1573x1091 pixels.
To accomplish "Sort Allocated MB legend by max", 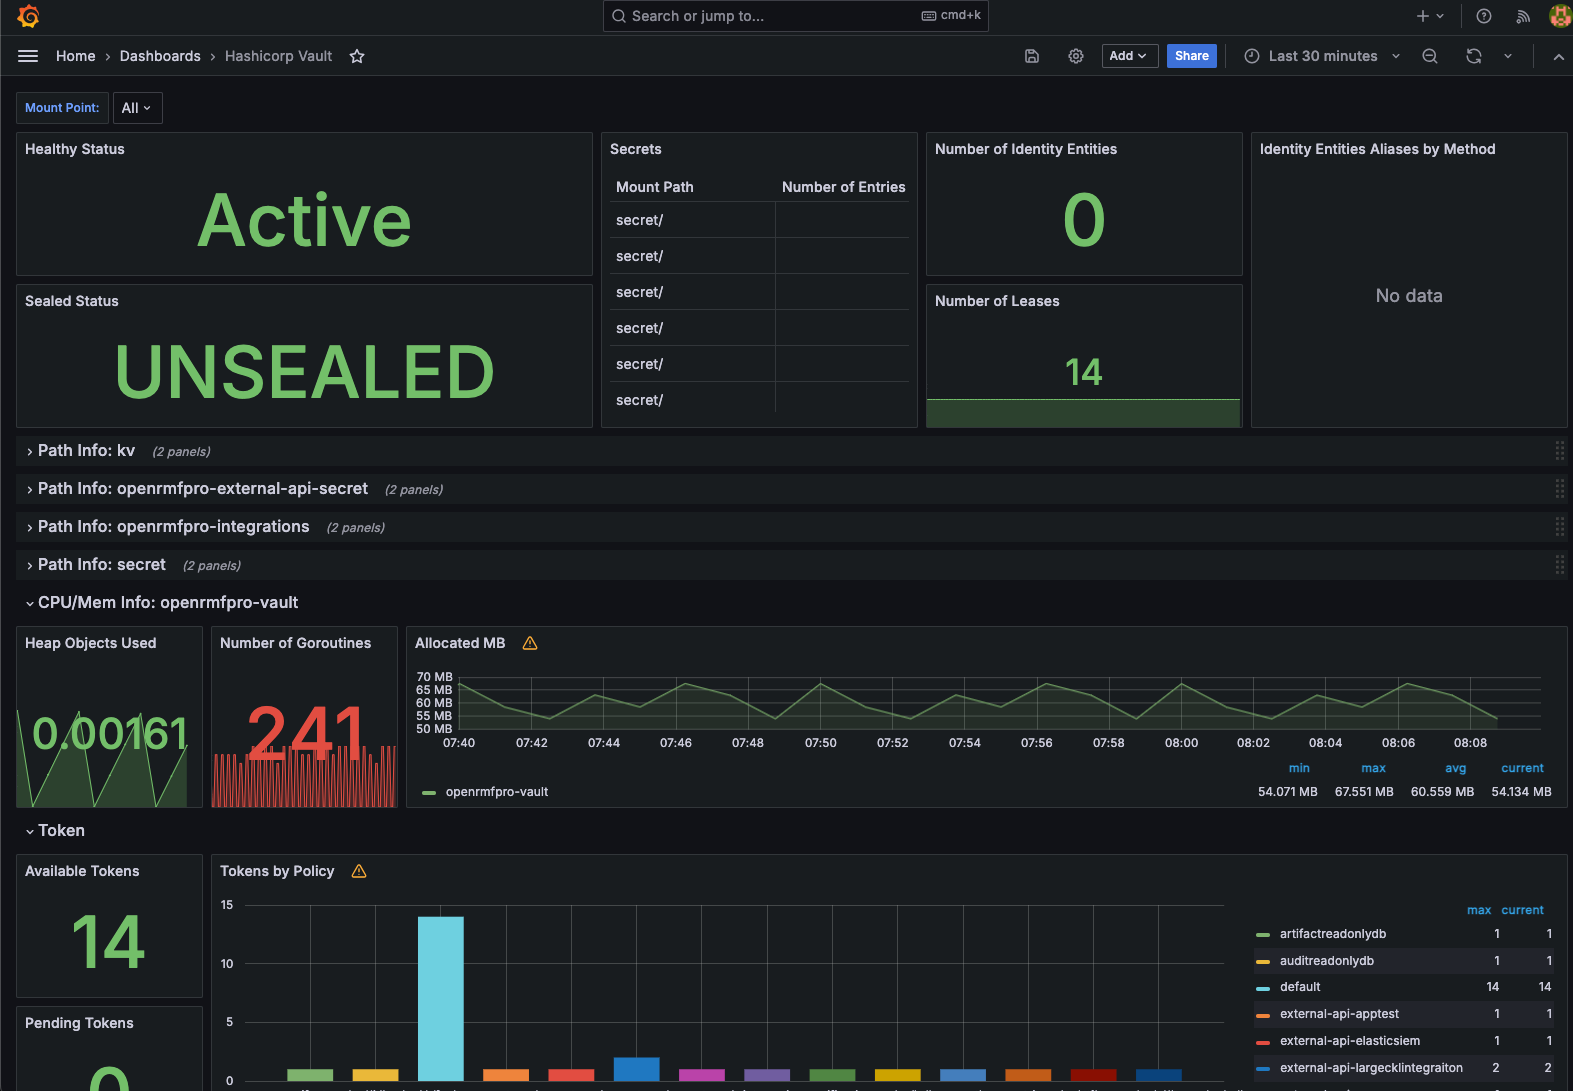I will click(x=1374, y=768).
